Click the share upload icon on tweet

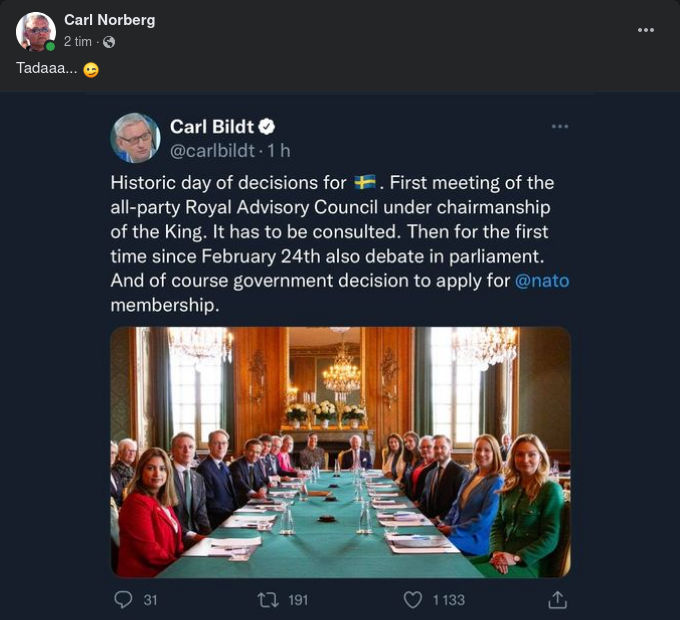(558, 599)
